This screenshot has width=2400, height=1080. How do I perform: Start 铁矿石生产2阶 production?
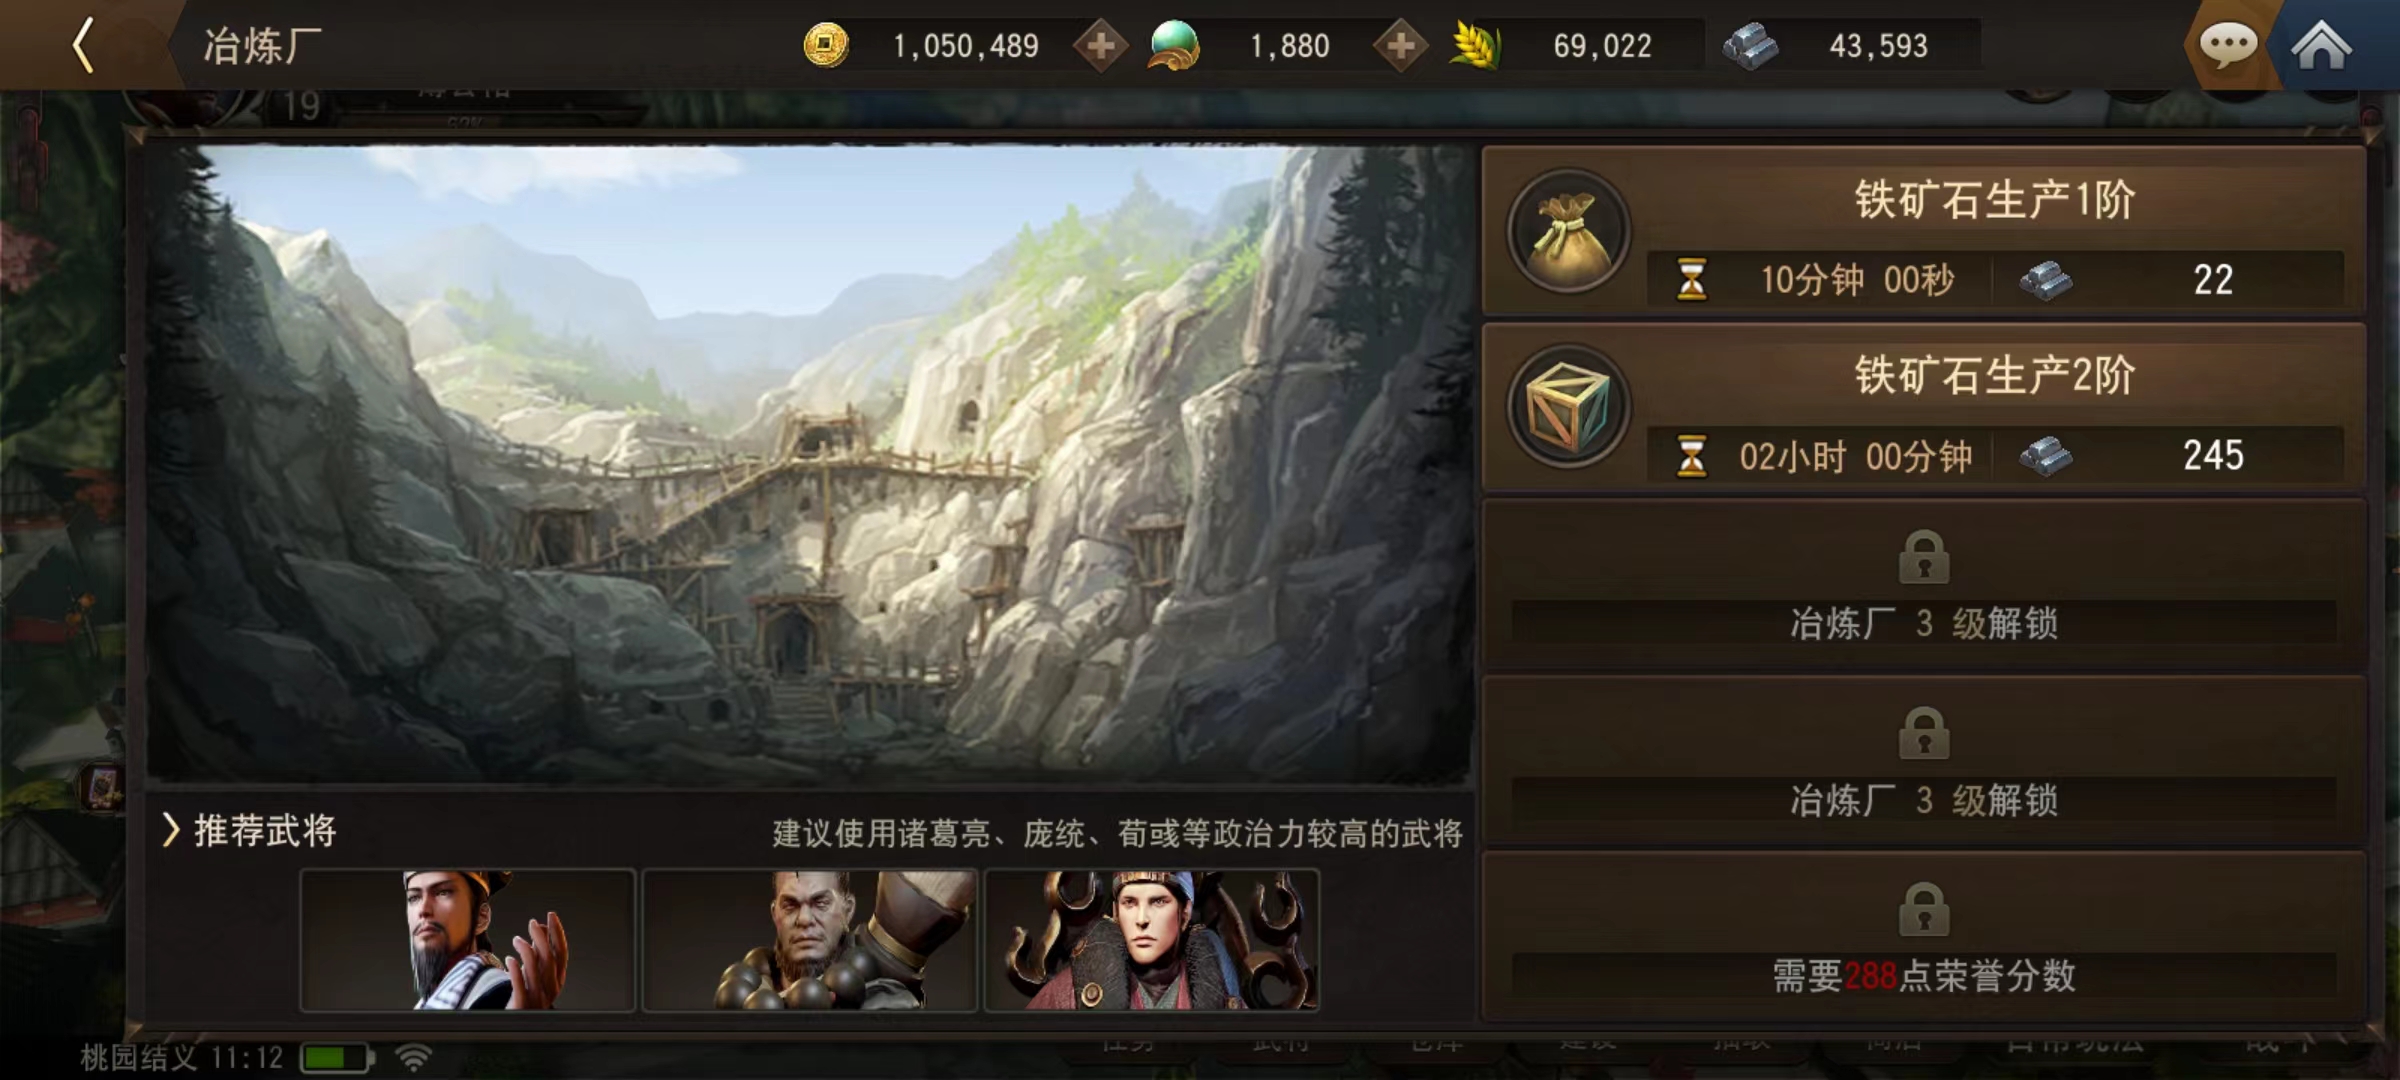coord(1923,407)
